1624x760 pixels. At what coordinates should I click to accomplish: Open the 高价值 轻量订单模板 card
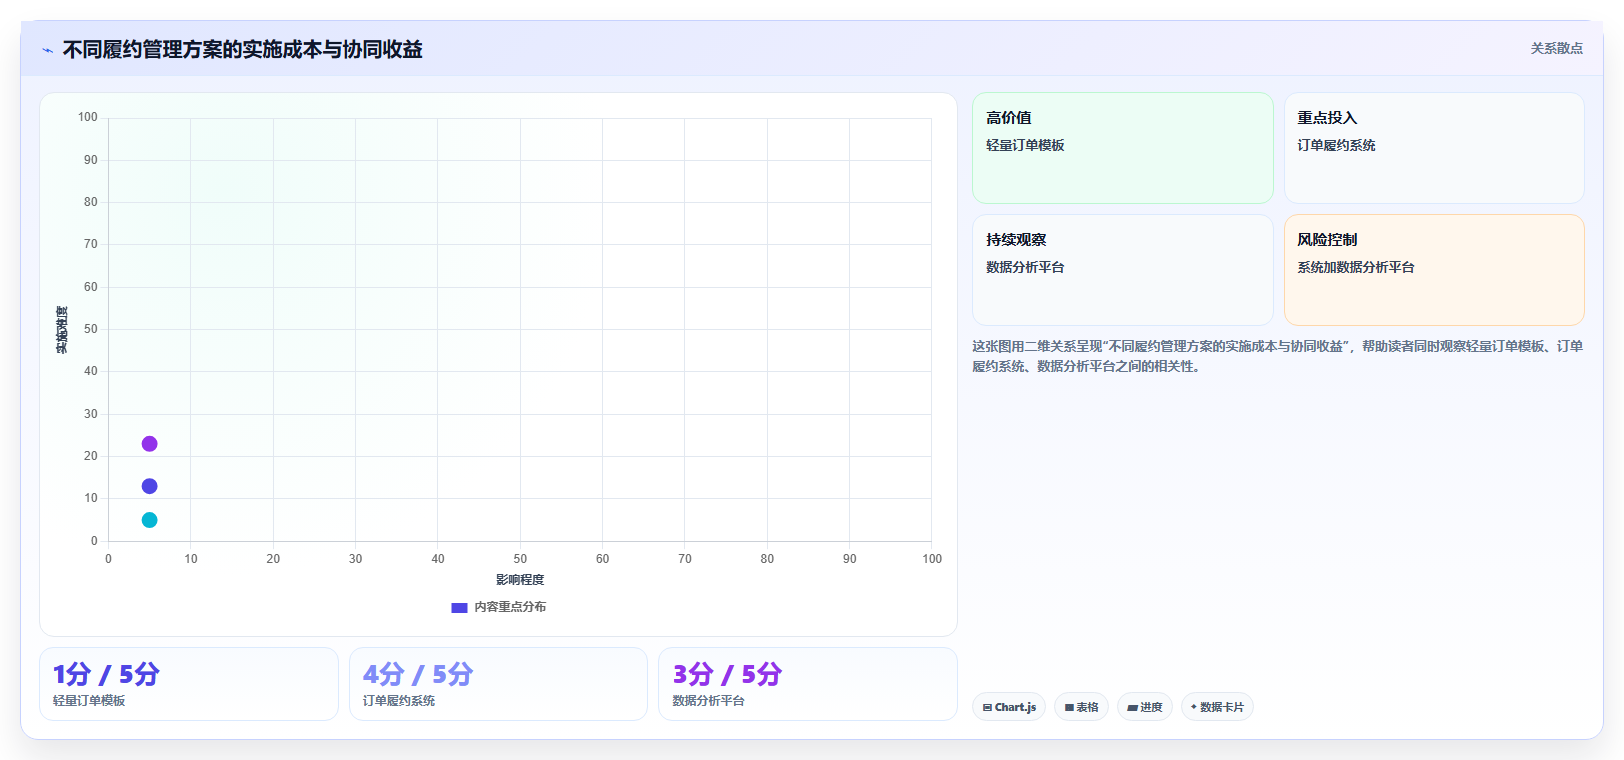1122,148
